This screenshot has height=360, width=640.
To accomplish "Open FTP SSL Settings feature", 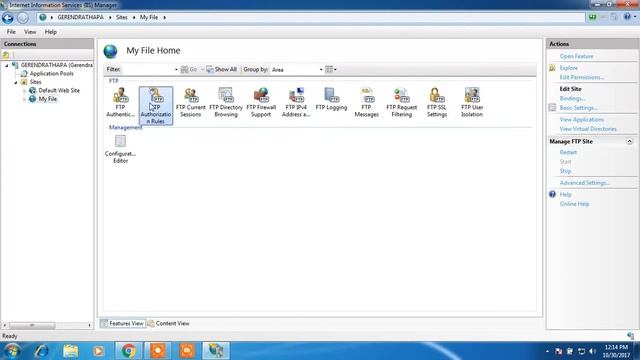I will [x=437, y=102].
